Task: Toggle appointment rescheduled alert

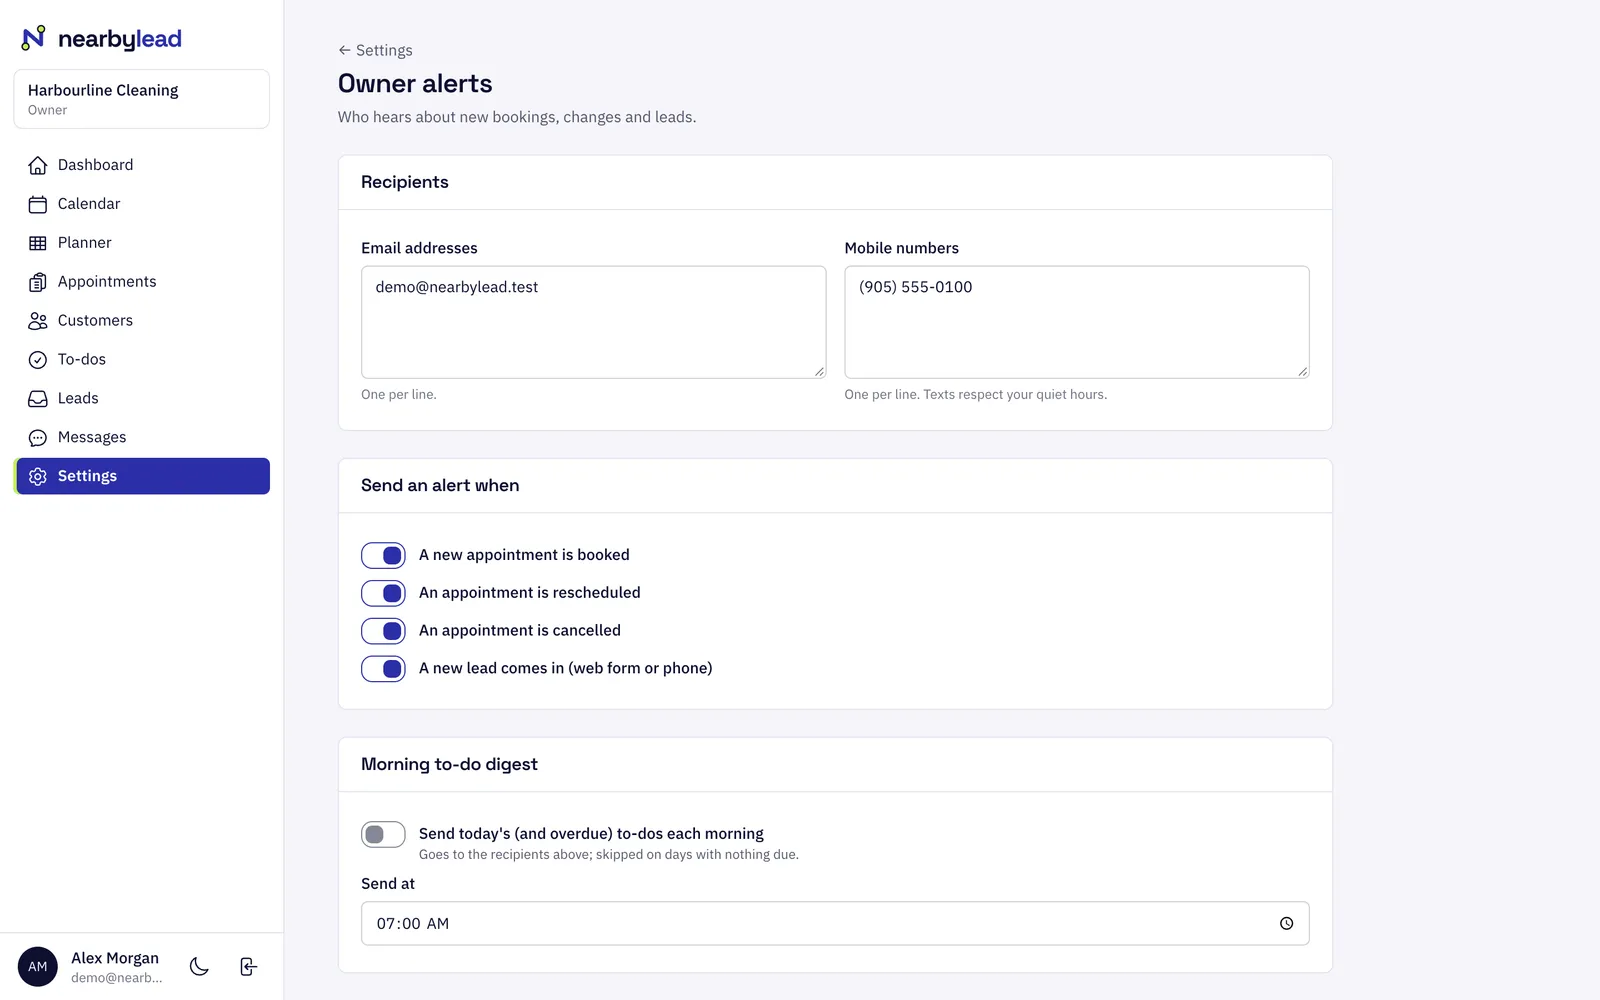Action: tap(383, 593)
